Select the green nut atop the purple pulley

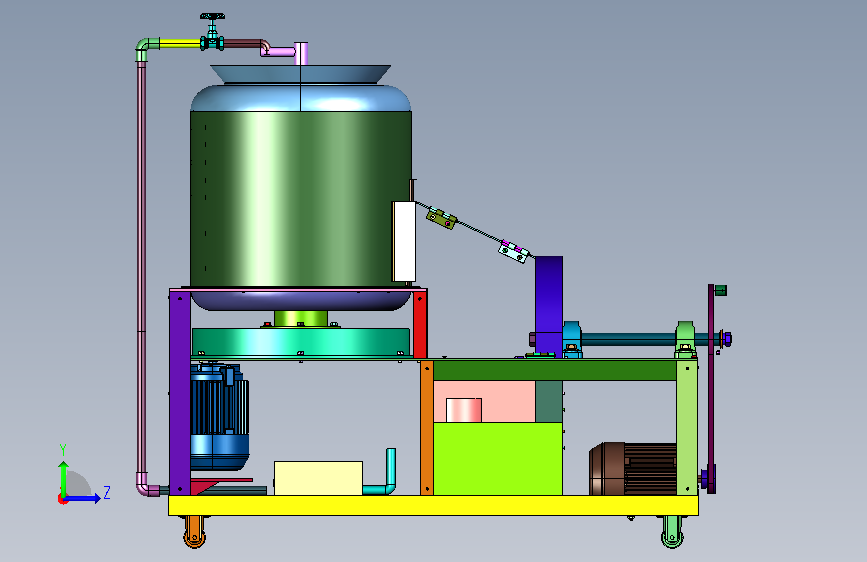720,290
